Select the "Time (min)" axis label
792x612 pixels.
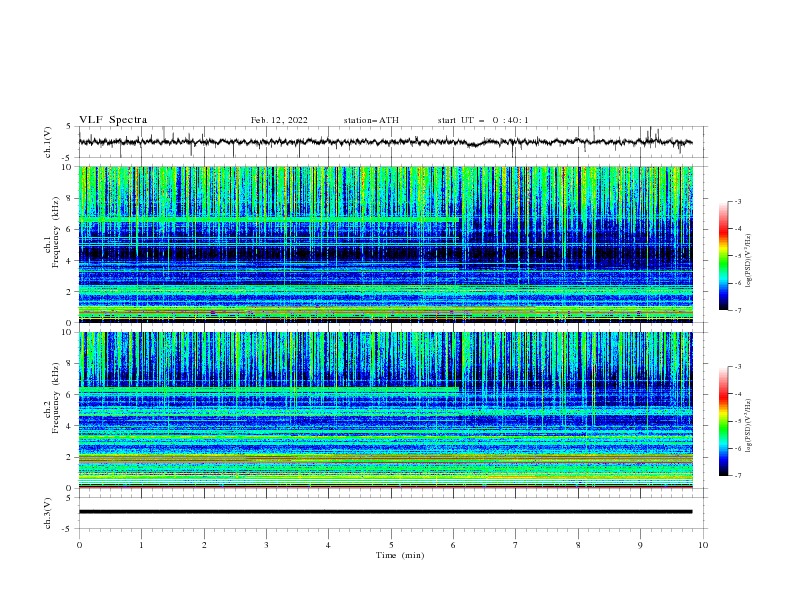click(x=400, y=555)
